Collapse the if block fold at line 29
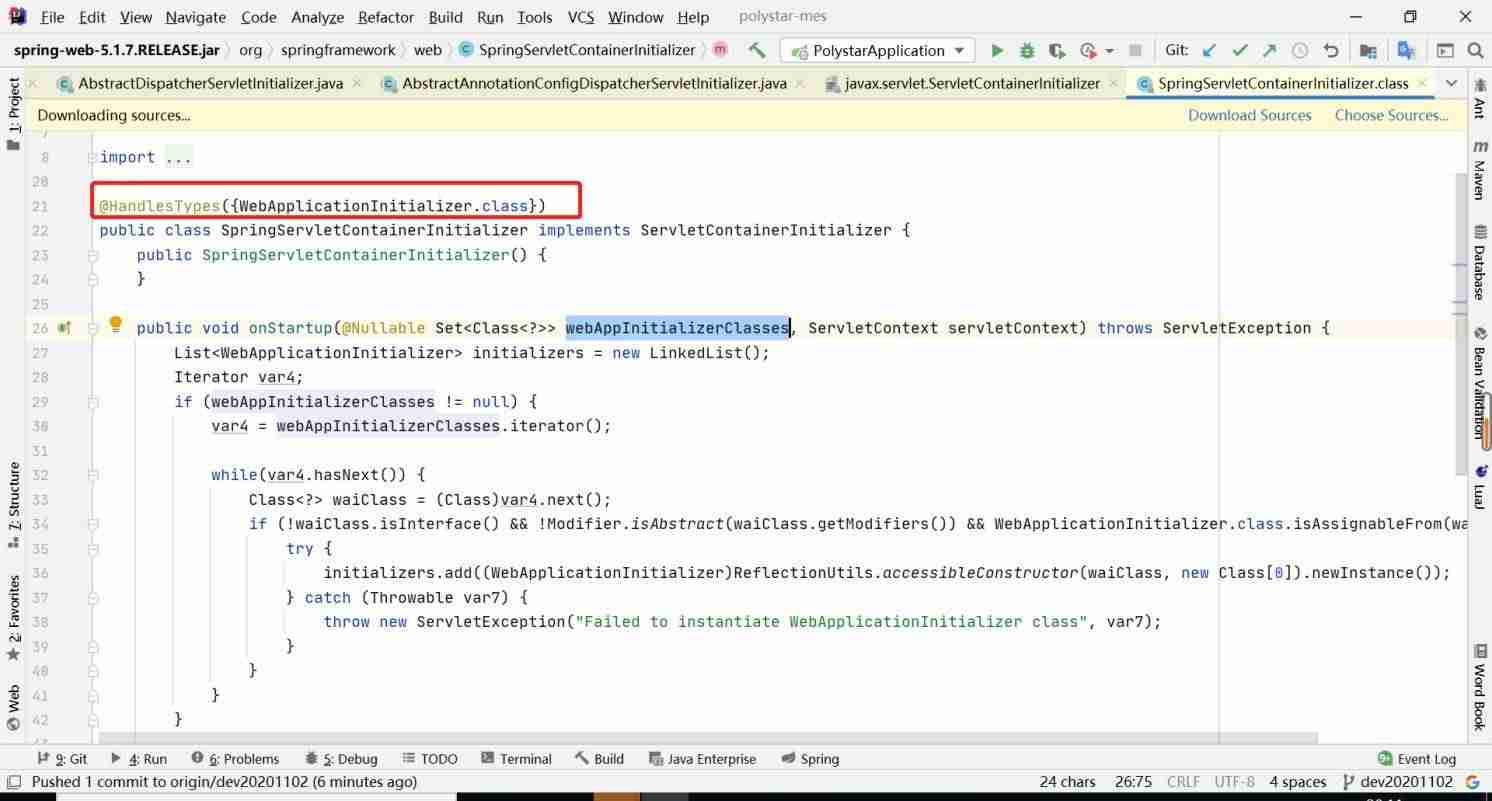1492x801 pixels. [93, 402]
